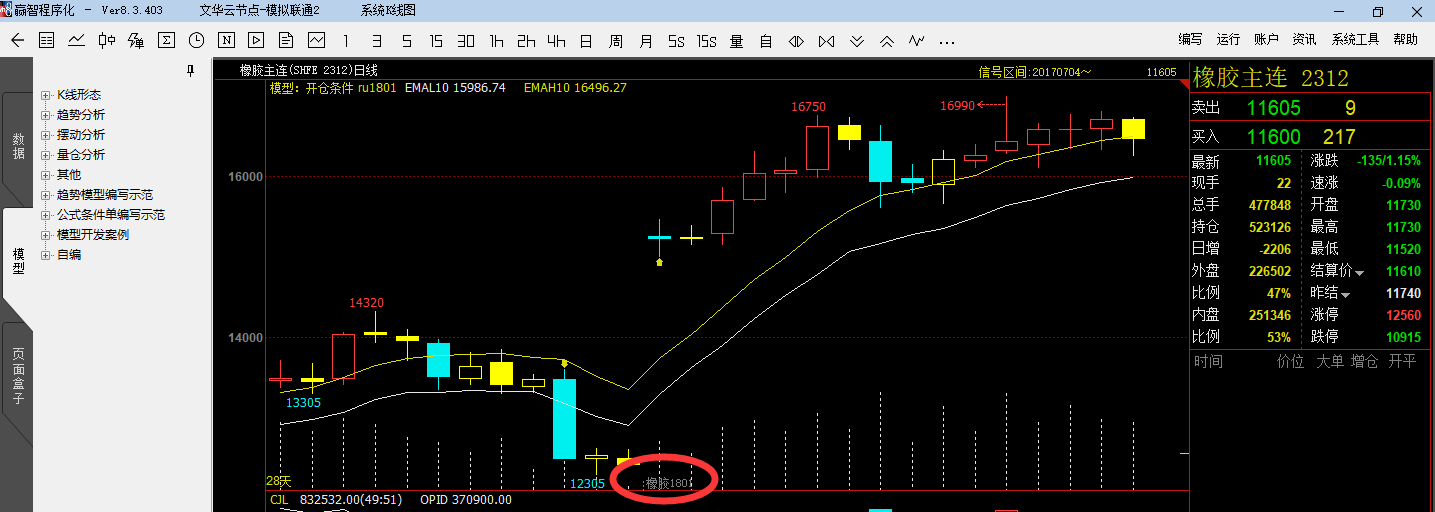Expand the 摆动分析 tree node
This screenshot has width=1435, height=512.
pyautogui.click(x=46, y=135)
